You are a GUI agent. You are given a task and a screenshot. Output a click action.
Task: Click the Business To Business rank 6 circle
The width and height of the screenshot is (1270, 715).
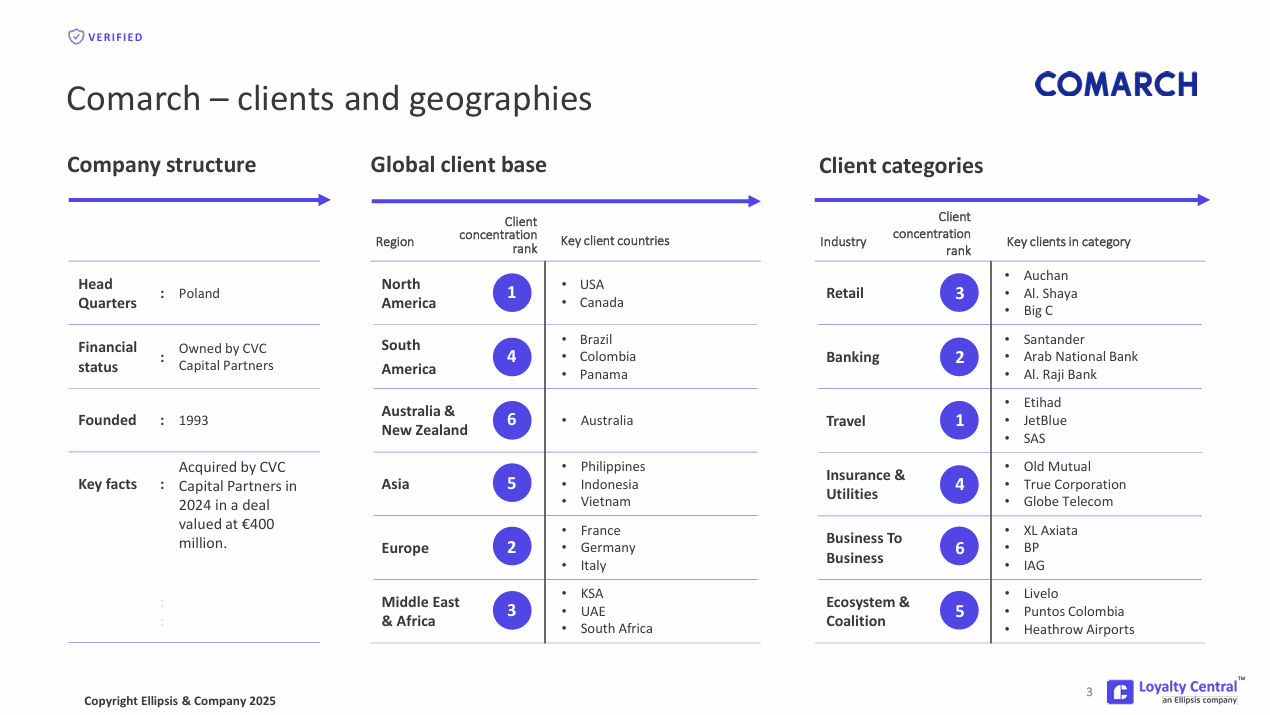tap(959, 548)
